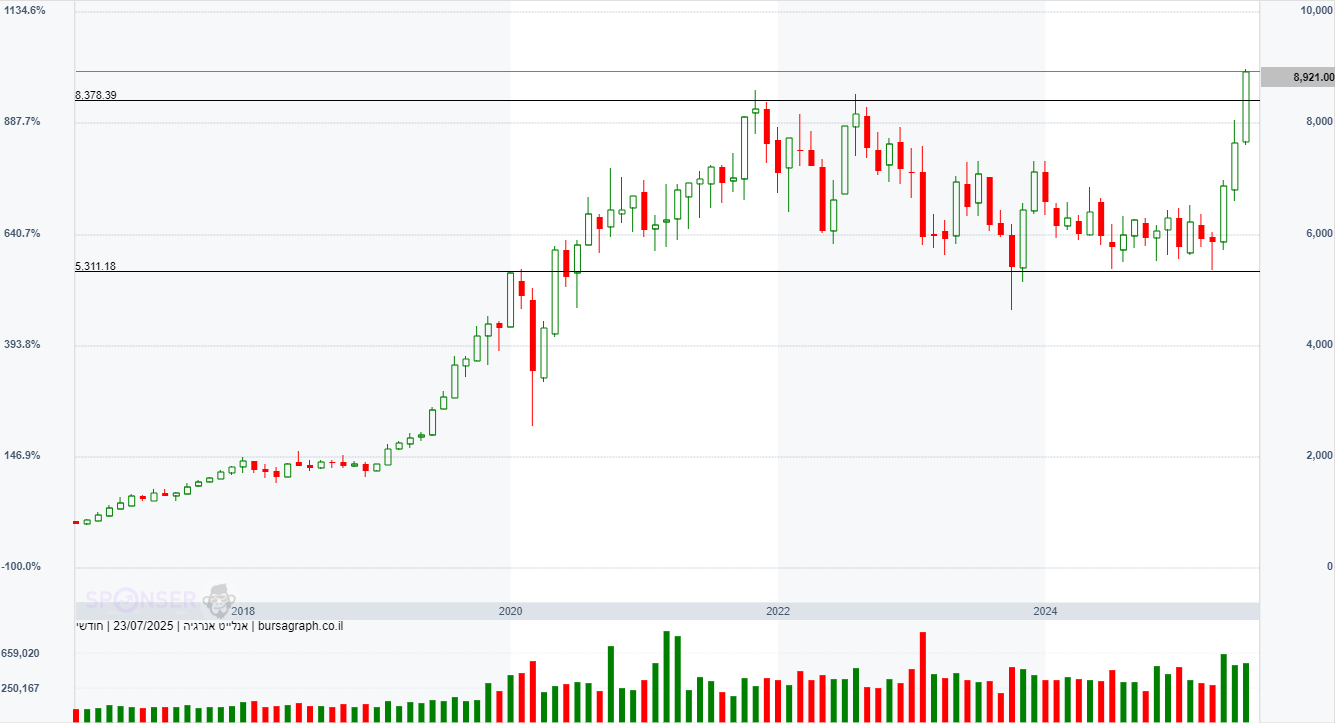
Task: Select the rightmost green candlestick
Action: click(x=1246, y=106)
